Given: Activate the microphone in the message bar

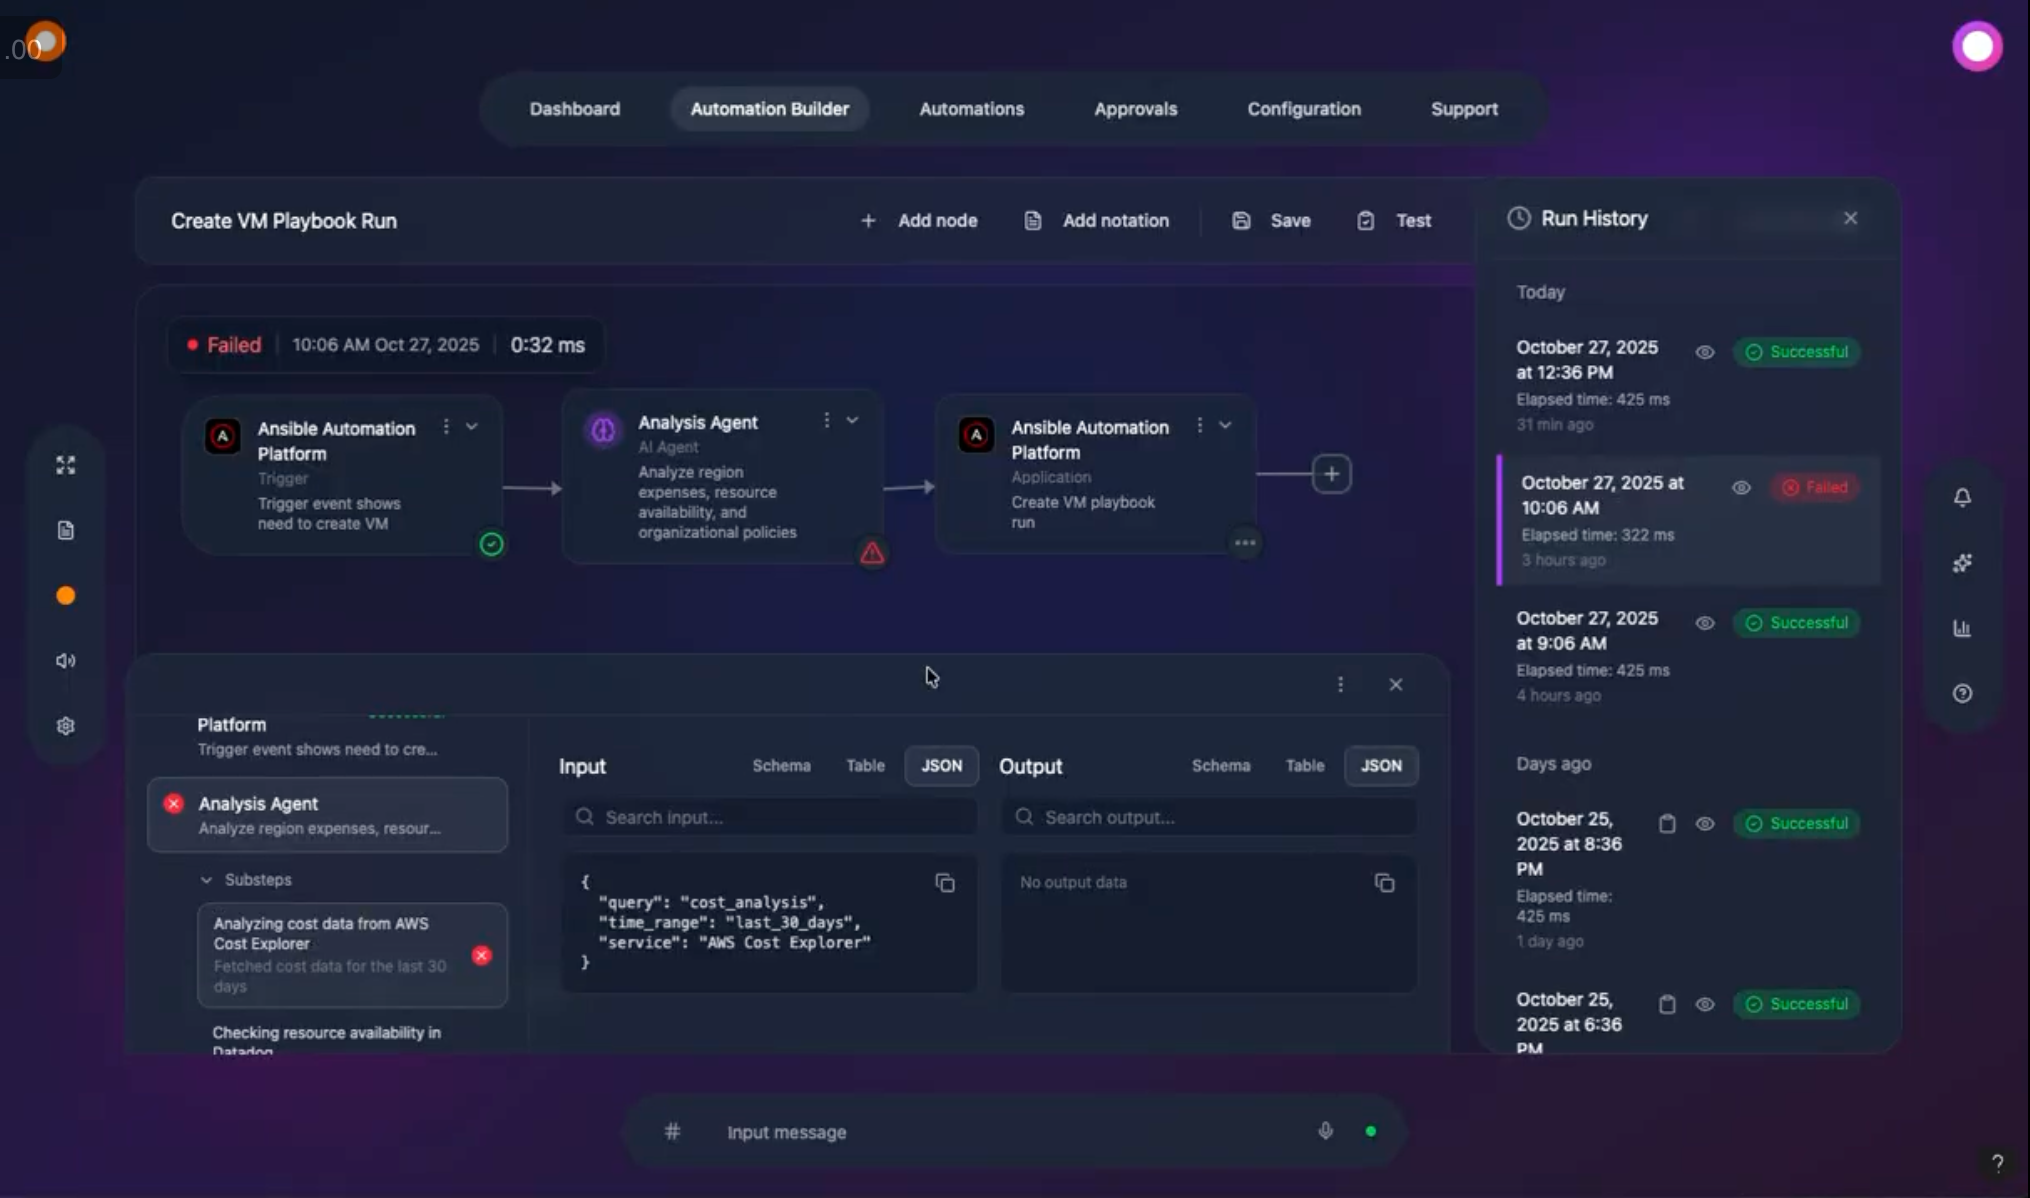Looking at the screenshot, I should (x=1324, y=1131).
